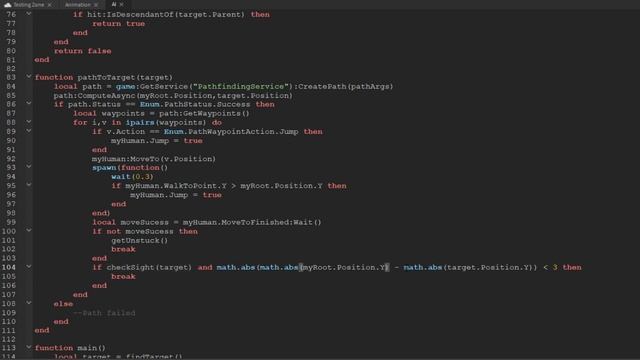Click getUnstuck() call on line 101

pos(140,240)
